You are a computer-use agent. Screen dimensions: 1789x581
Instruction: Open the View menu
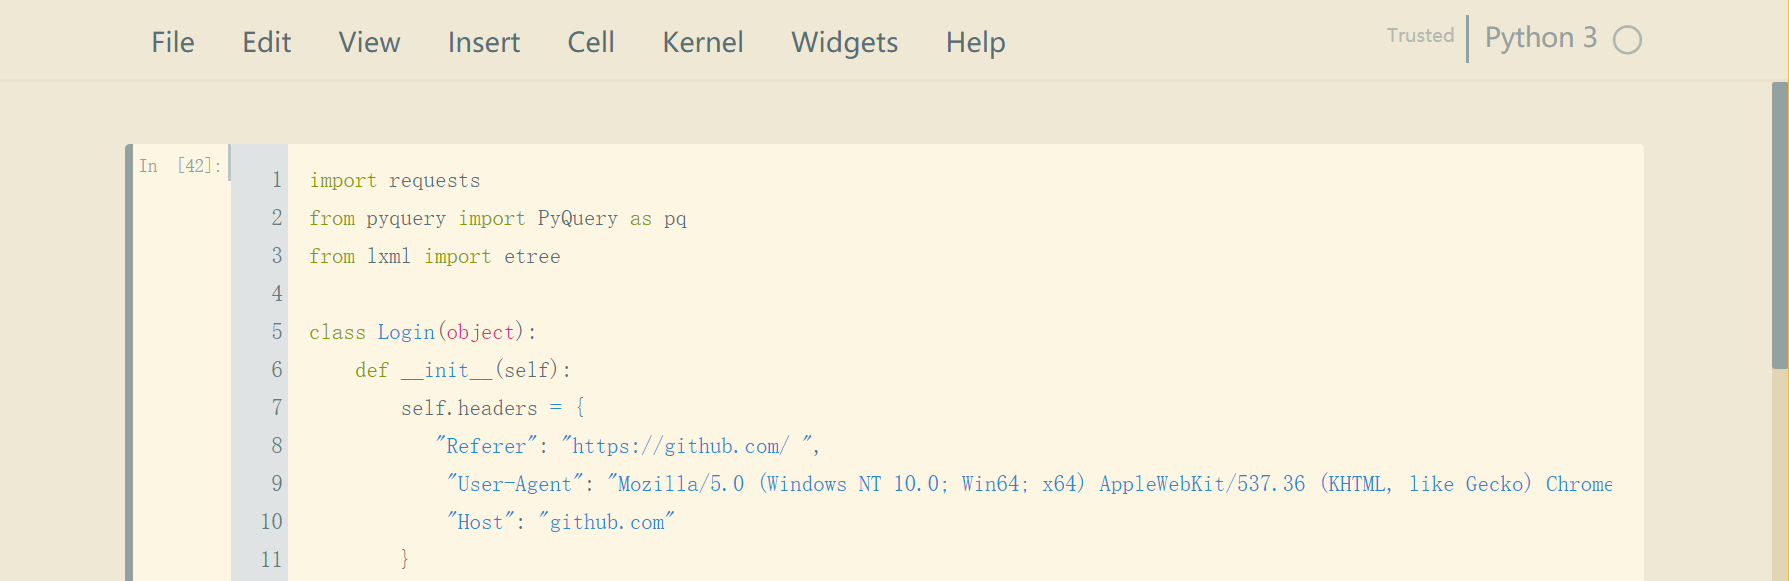tap(368, 42)
